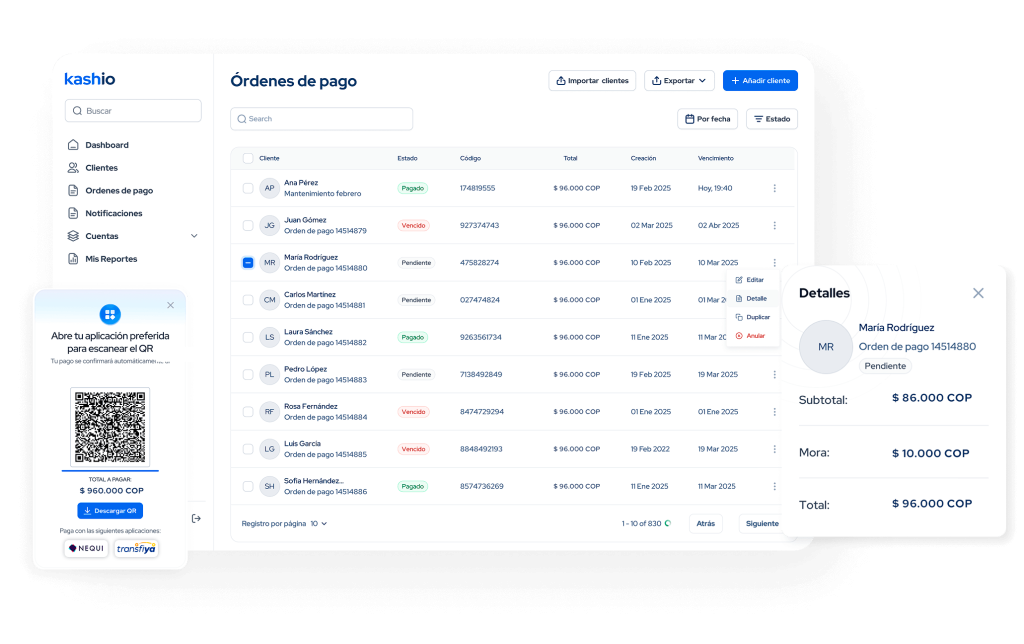
Task: Select the checkbox for Juan Gómez
Action: point(248,225)
